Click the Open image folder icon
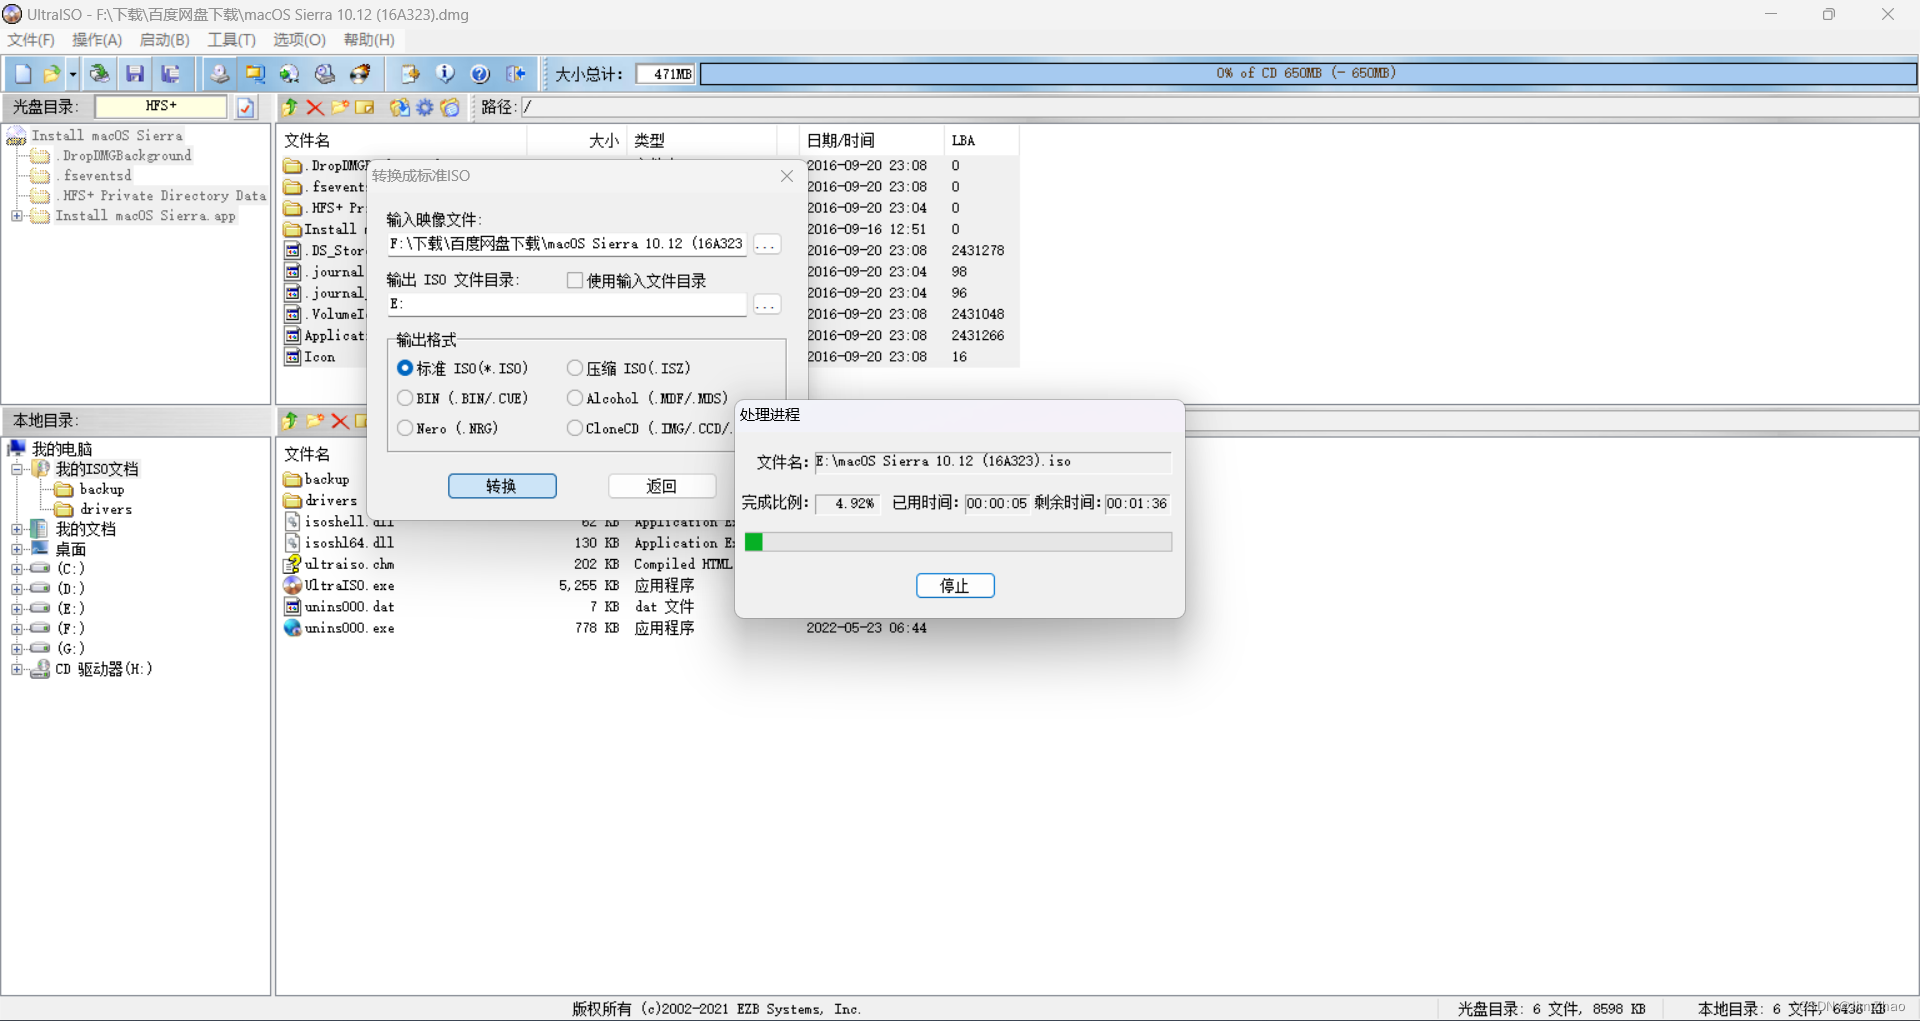This screenshot has height=1021, width=1920. (51, 74)
